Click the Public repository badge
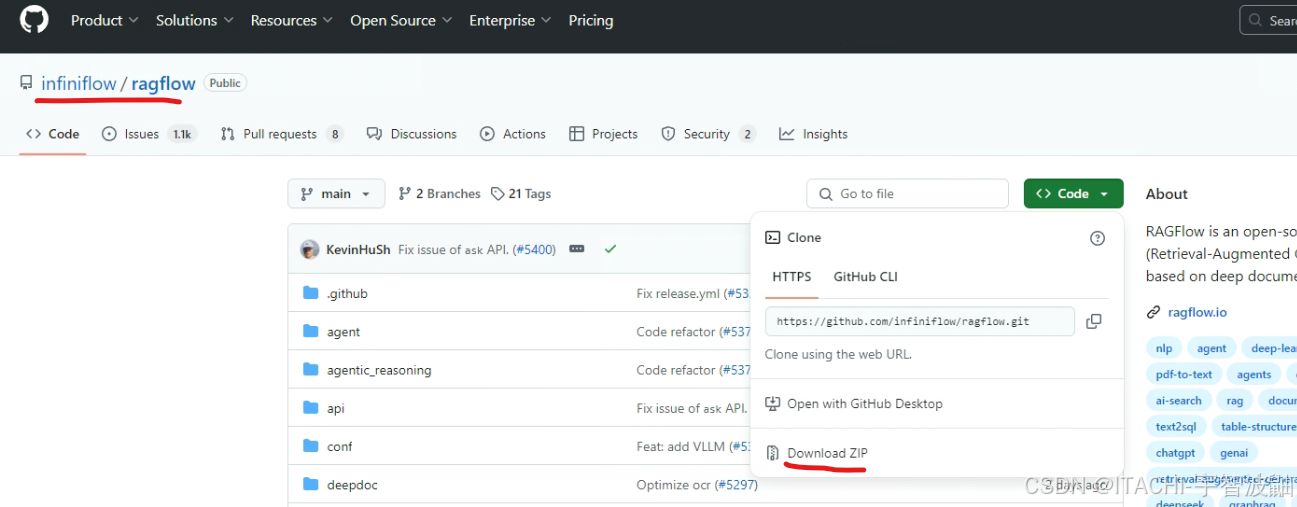Viewport: 1297px width, 507px height. (225, 83)
